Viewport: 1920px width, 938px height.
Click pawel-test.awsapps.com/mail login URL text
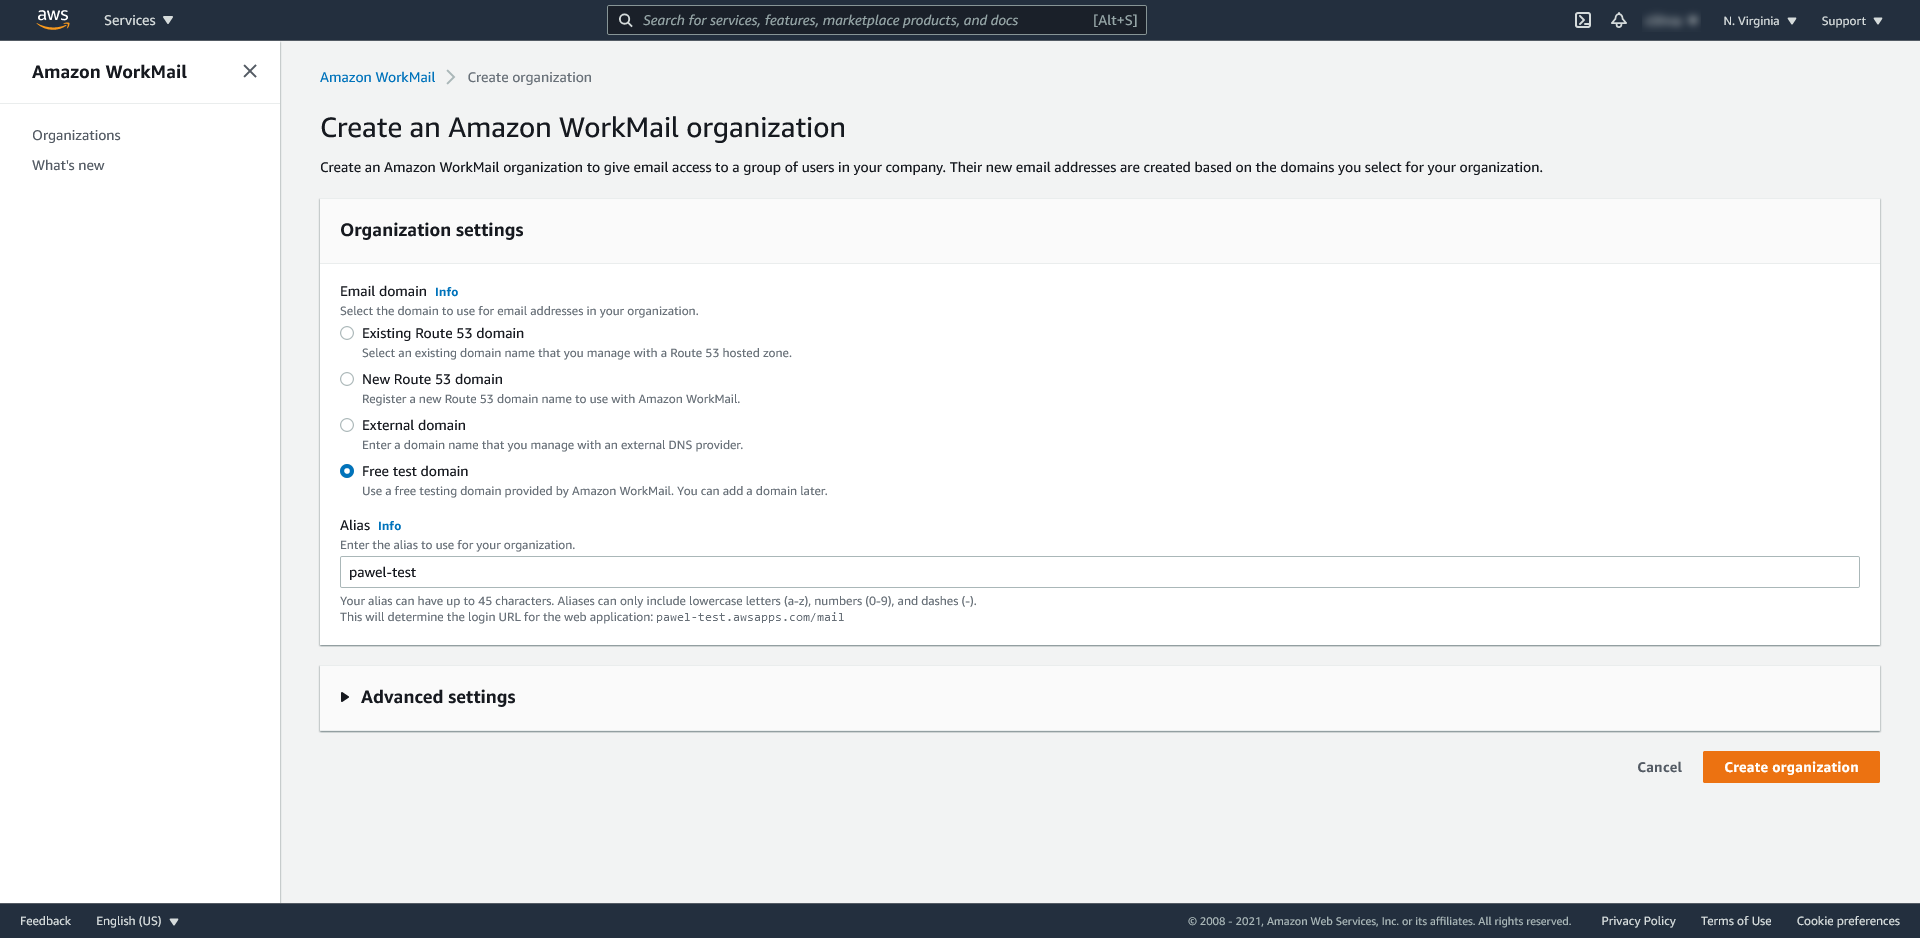pos(750,618)
